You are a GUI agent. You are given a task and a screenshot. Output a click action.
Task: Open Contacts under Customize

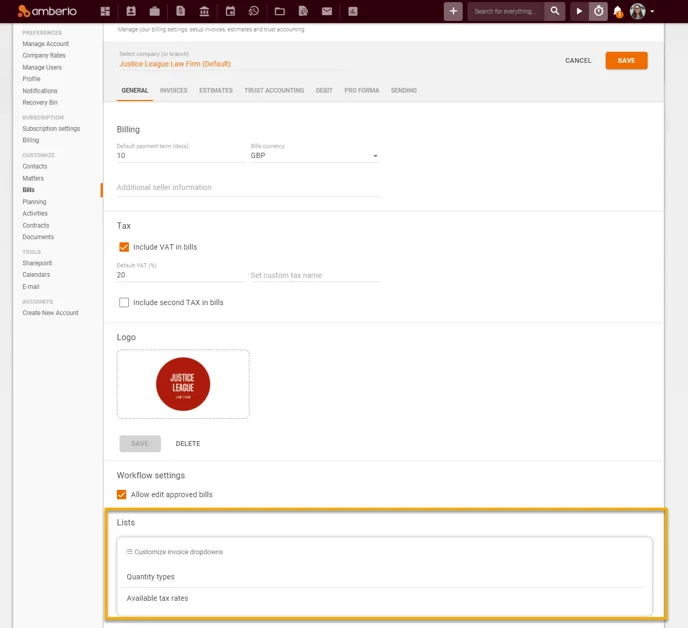click(x=35, y=166)
